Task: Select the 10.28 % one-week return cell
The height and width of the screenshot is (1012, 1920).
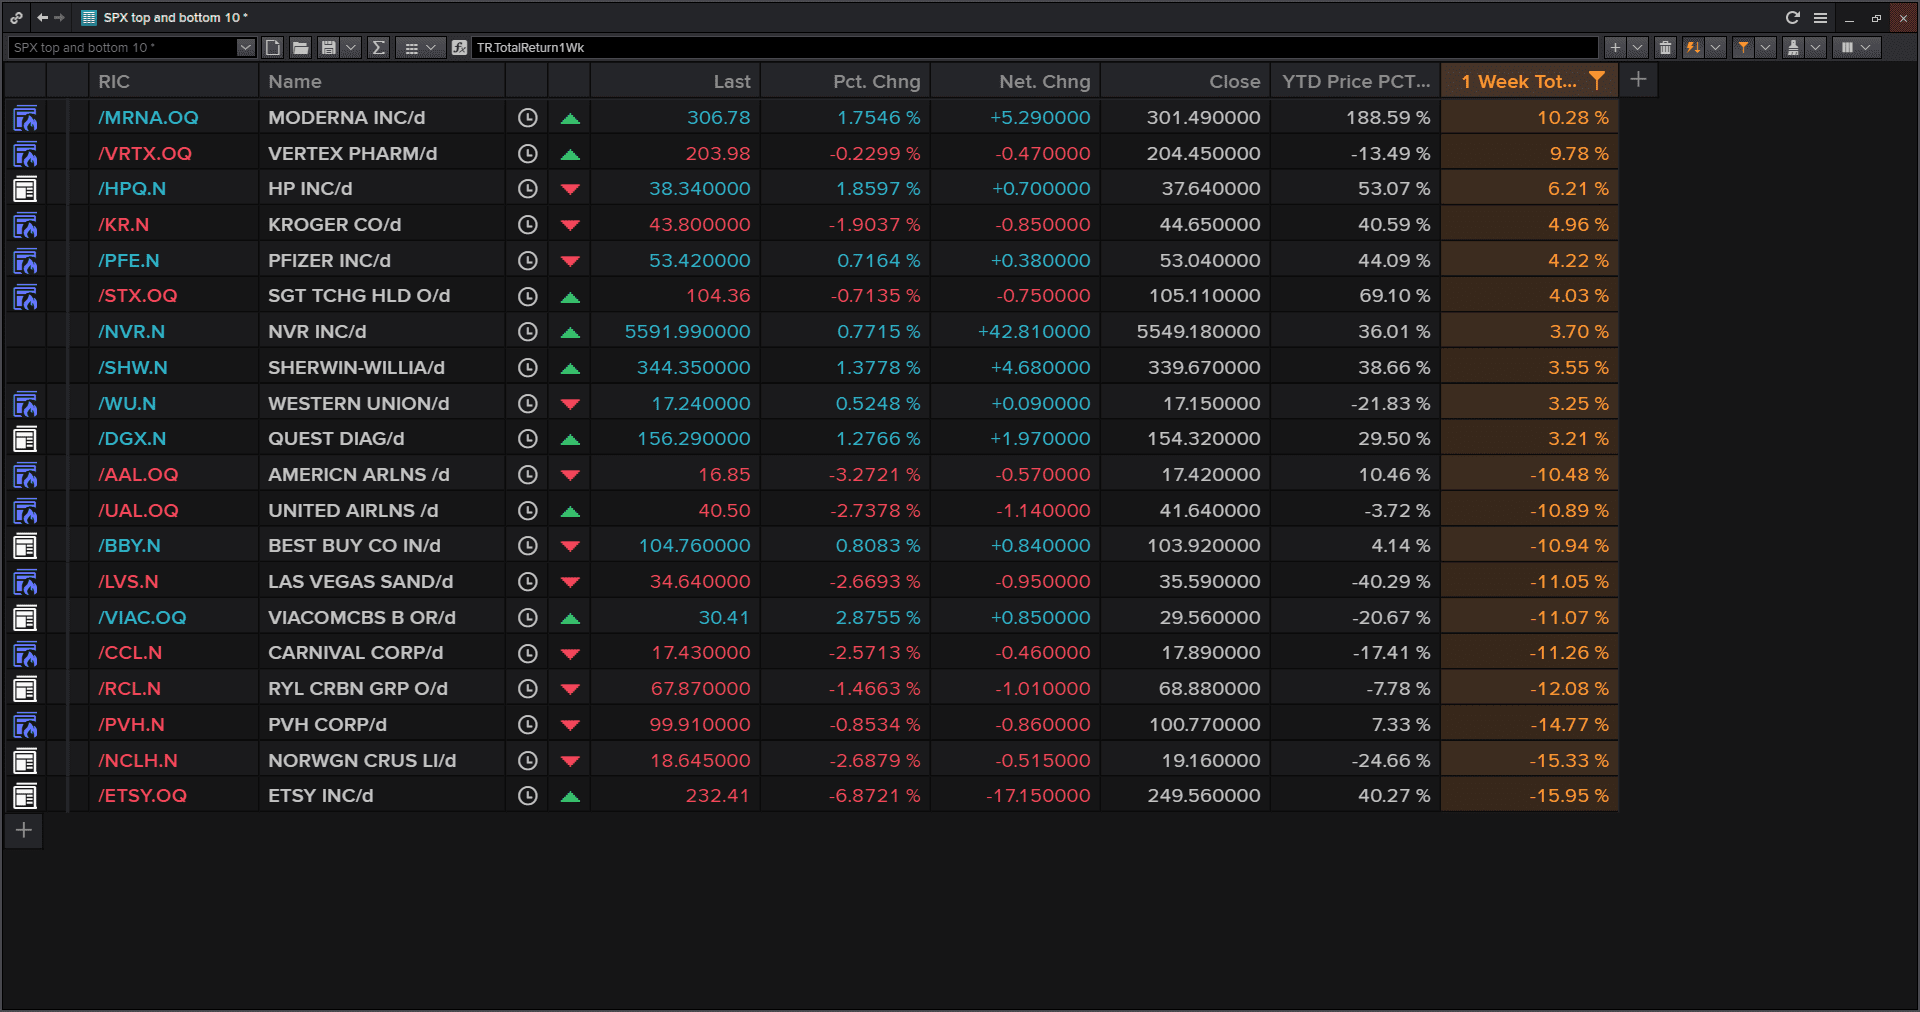Action: click(1530, 118)
